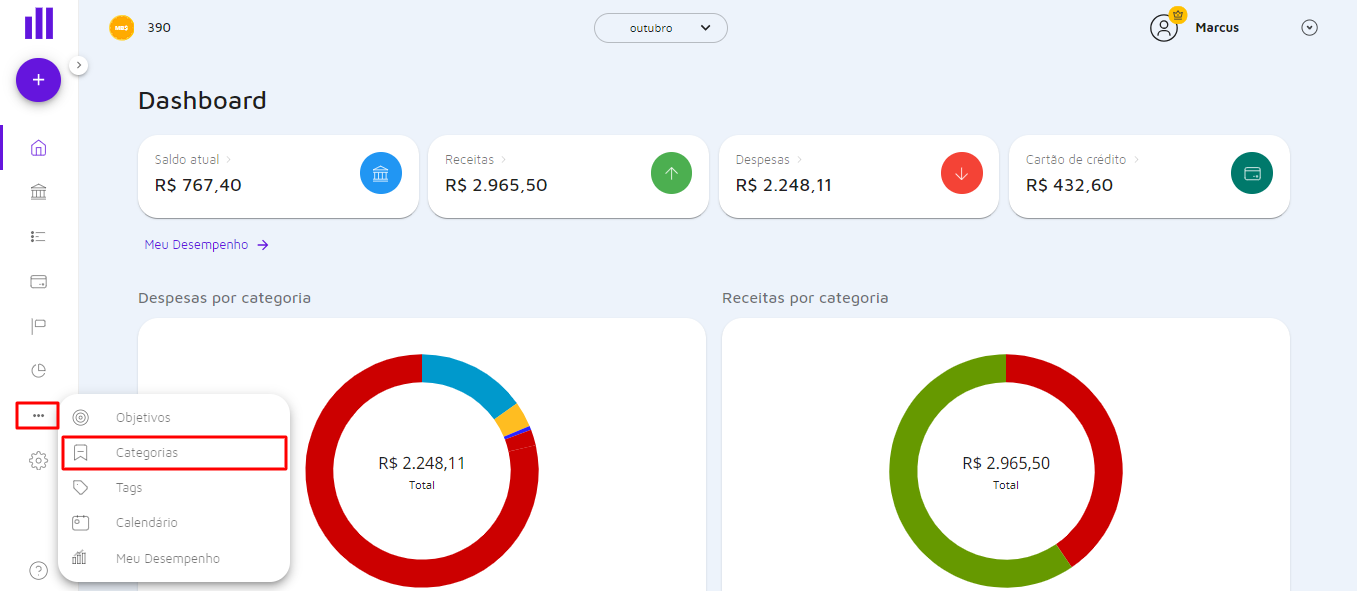This screenshot has width=1357, height=591.
Task: Open the settings gear icon
Action: pyautogui.click(x=38, y=461)
